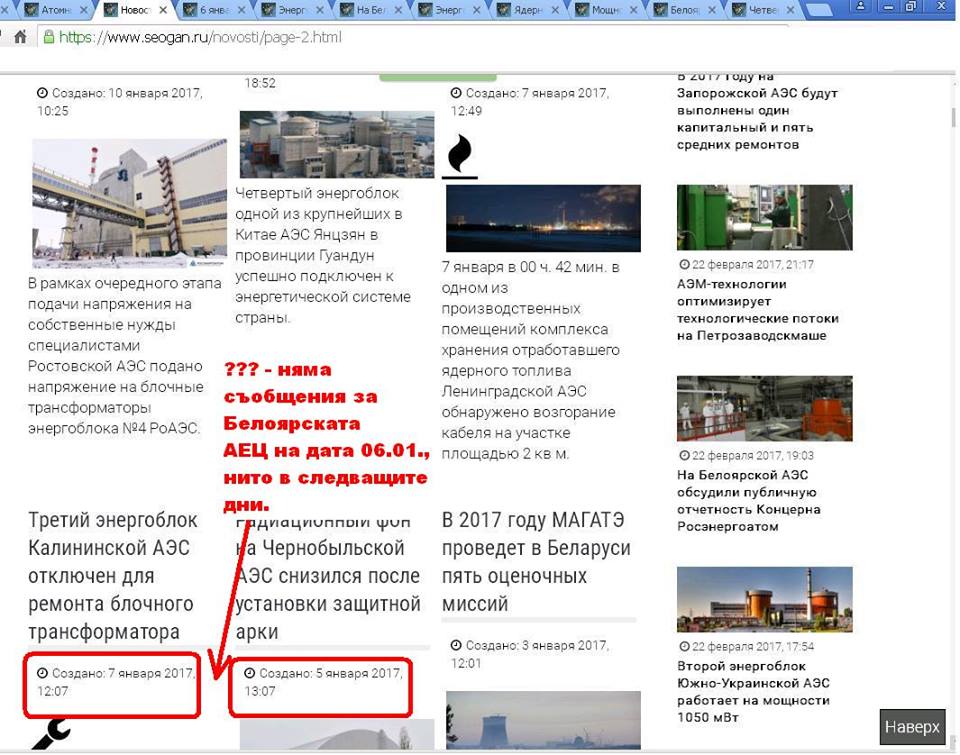Click the Rostov NPP building photo
The image size is (960, 755).
(x=115, y=203)
